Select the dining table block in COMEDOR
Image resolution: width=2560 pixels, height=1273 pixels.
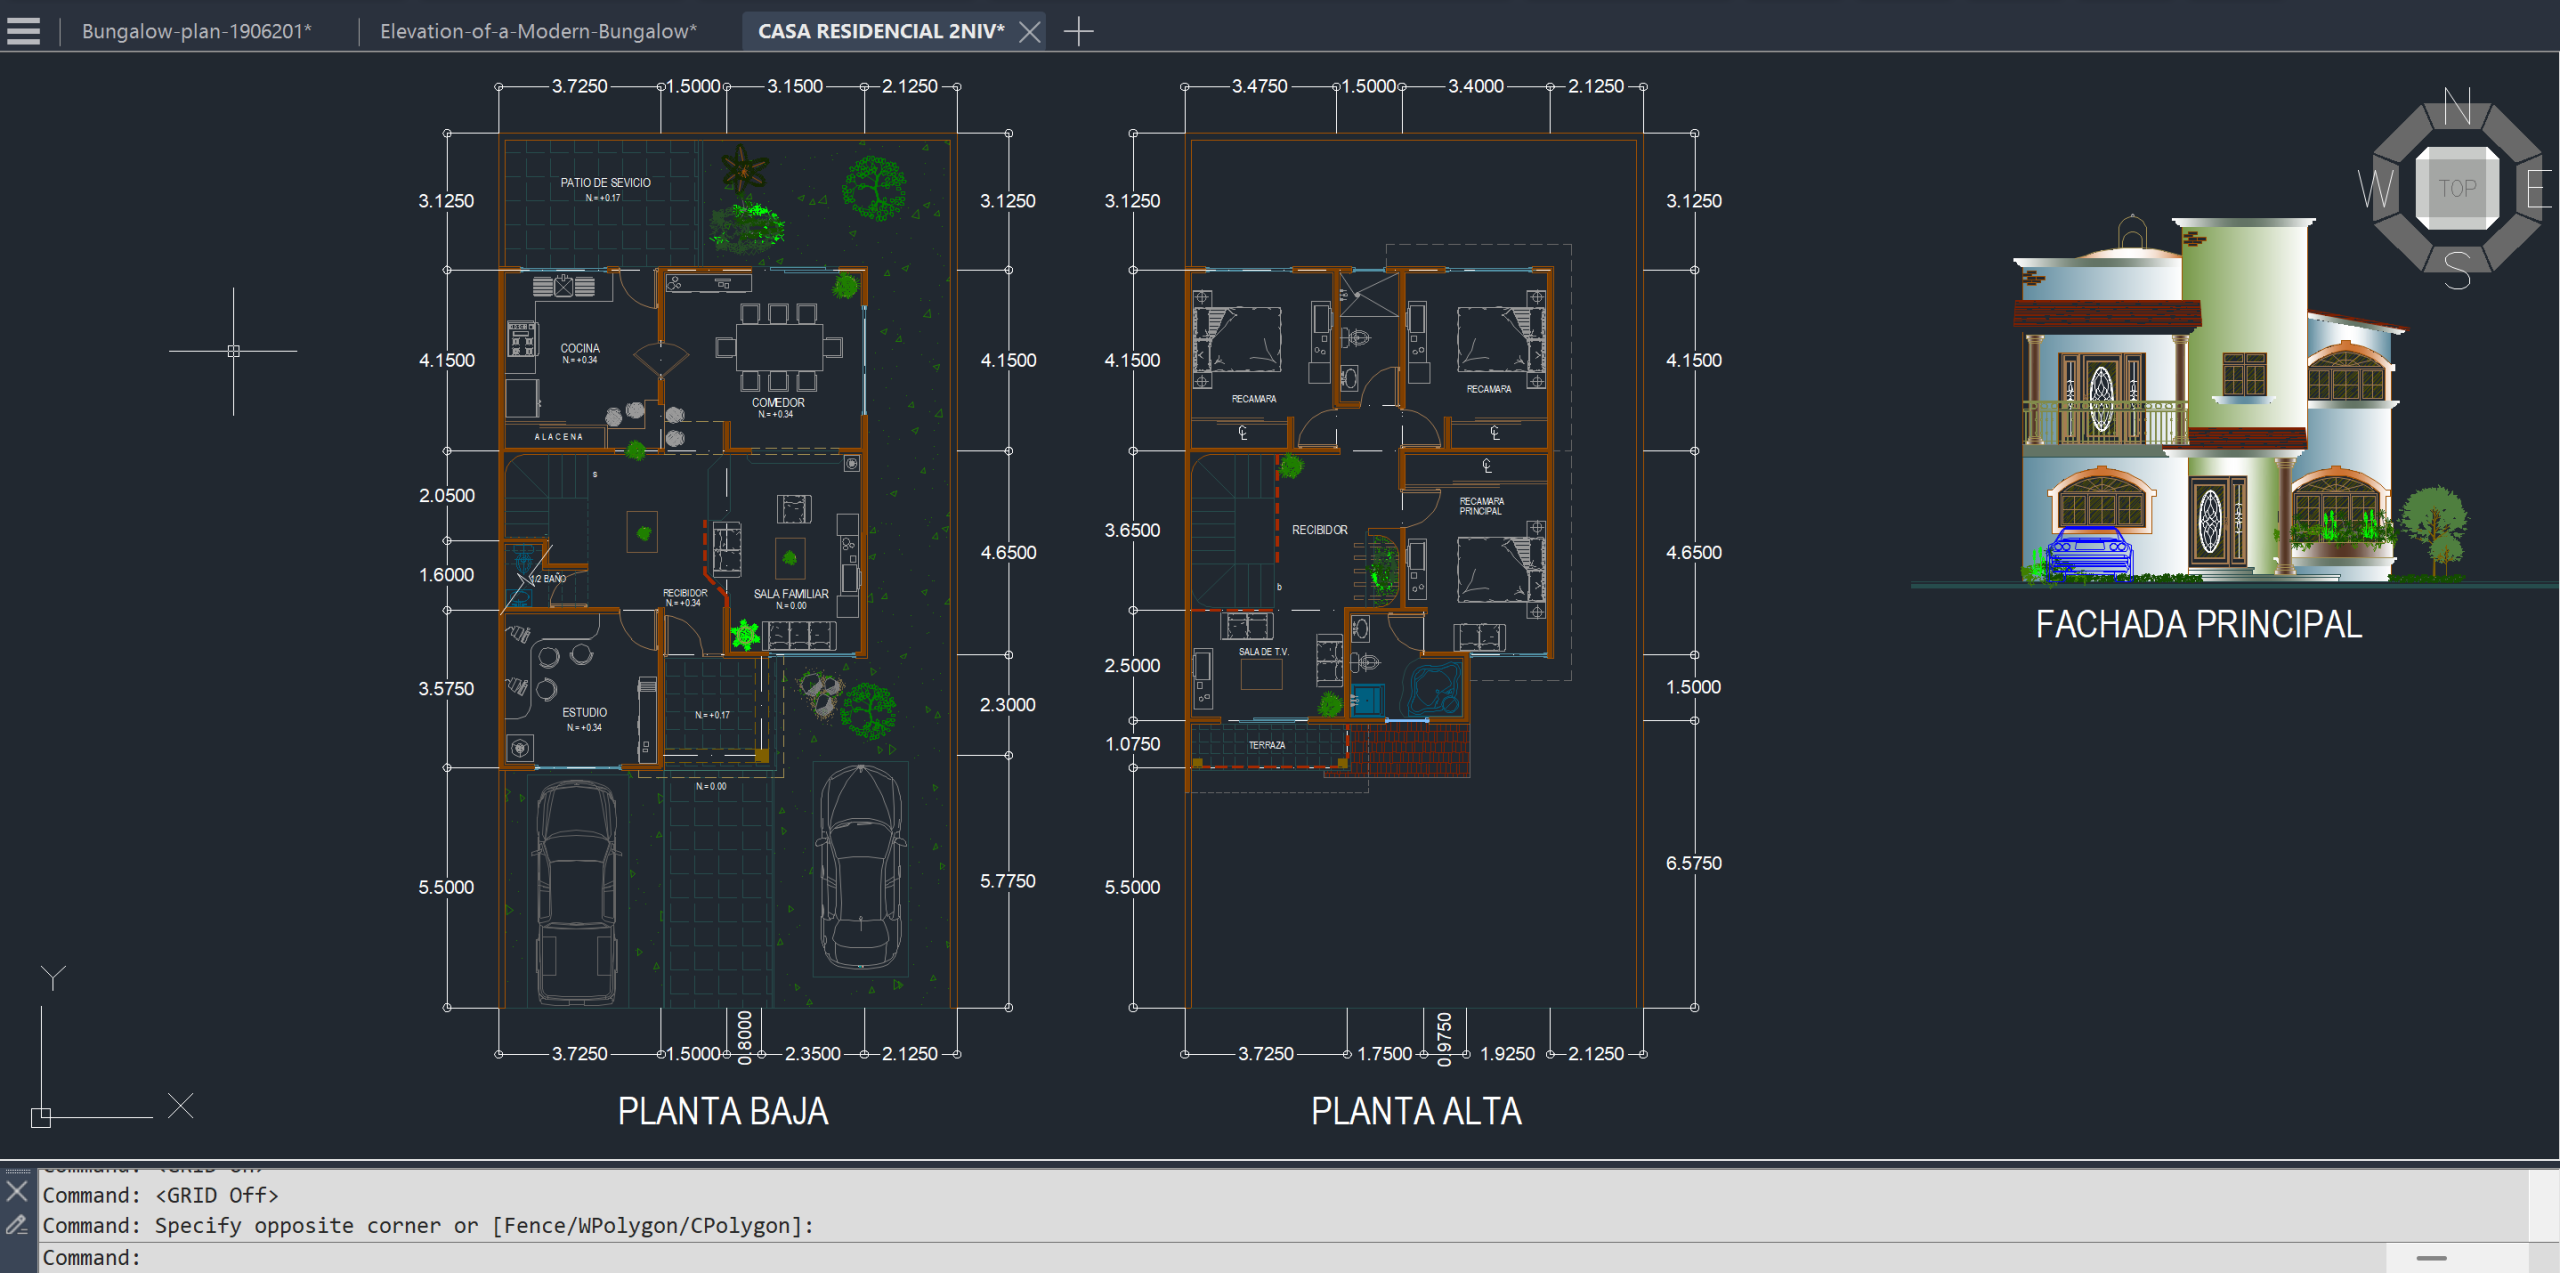click(x=779, y=347)
